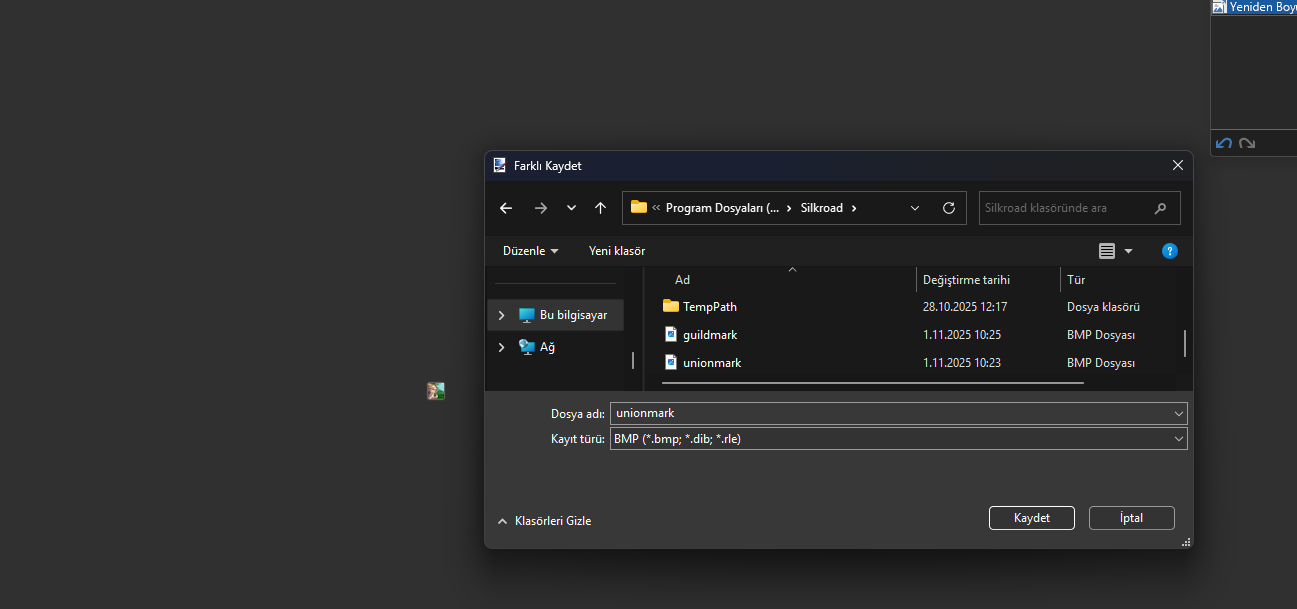The image size is (1297, 609).
Task: Collapse folders with Klasörleri Gizle
Action: pyautogui.click(x=544, y=521)
